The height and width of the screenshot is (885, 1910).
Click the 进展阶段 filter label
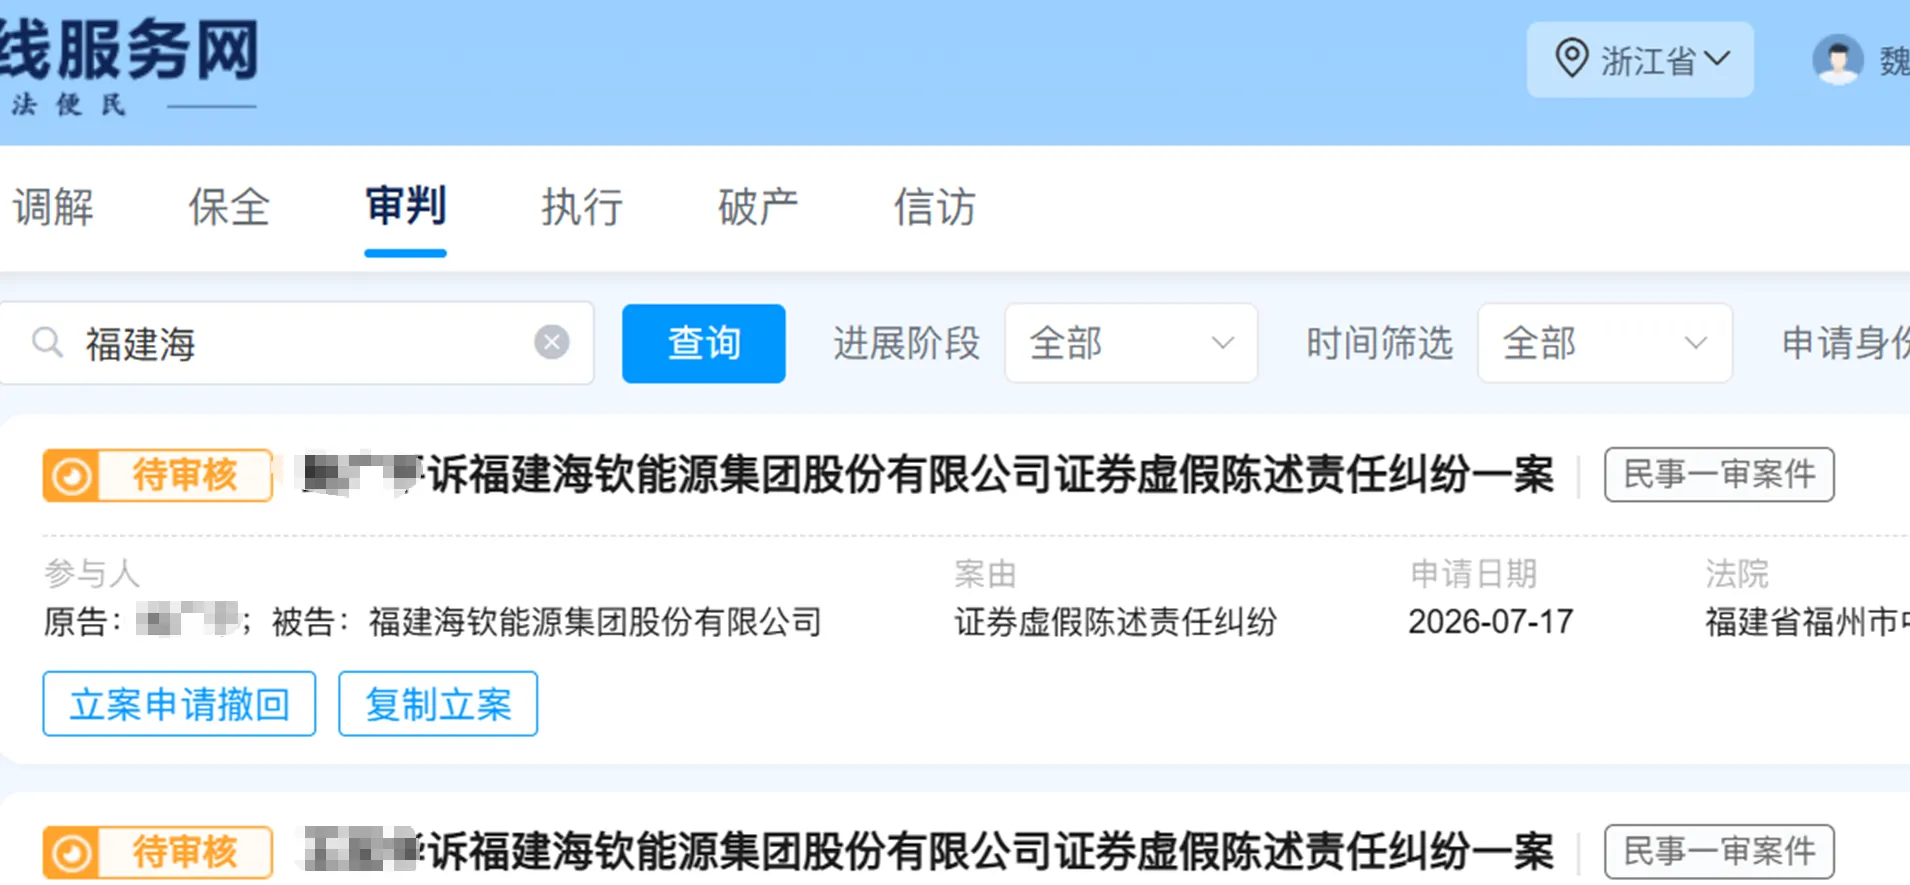906,343
